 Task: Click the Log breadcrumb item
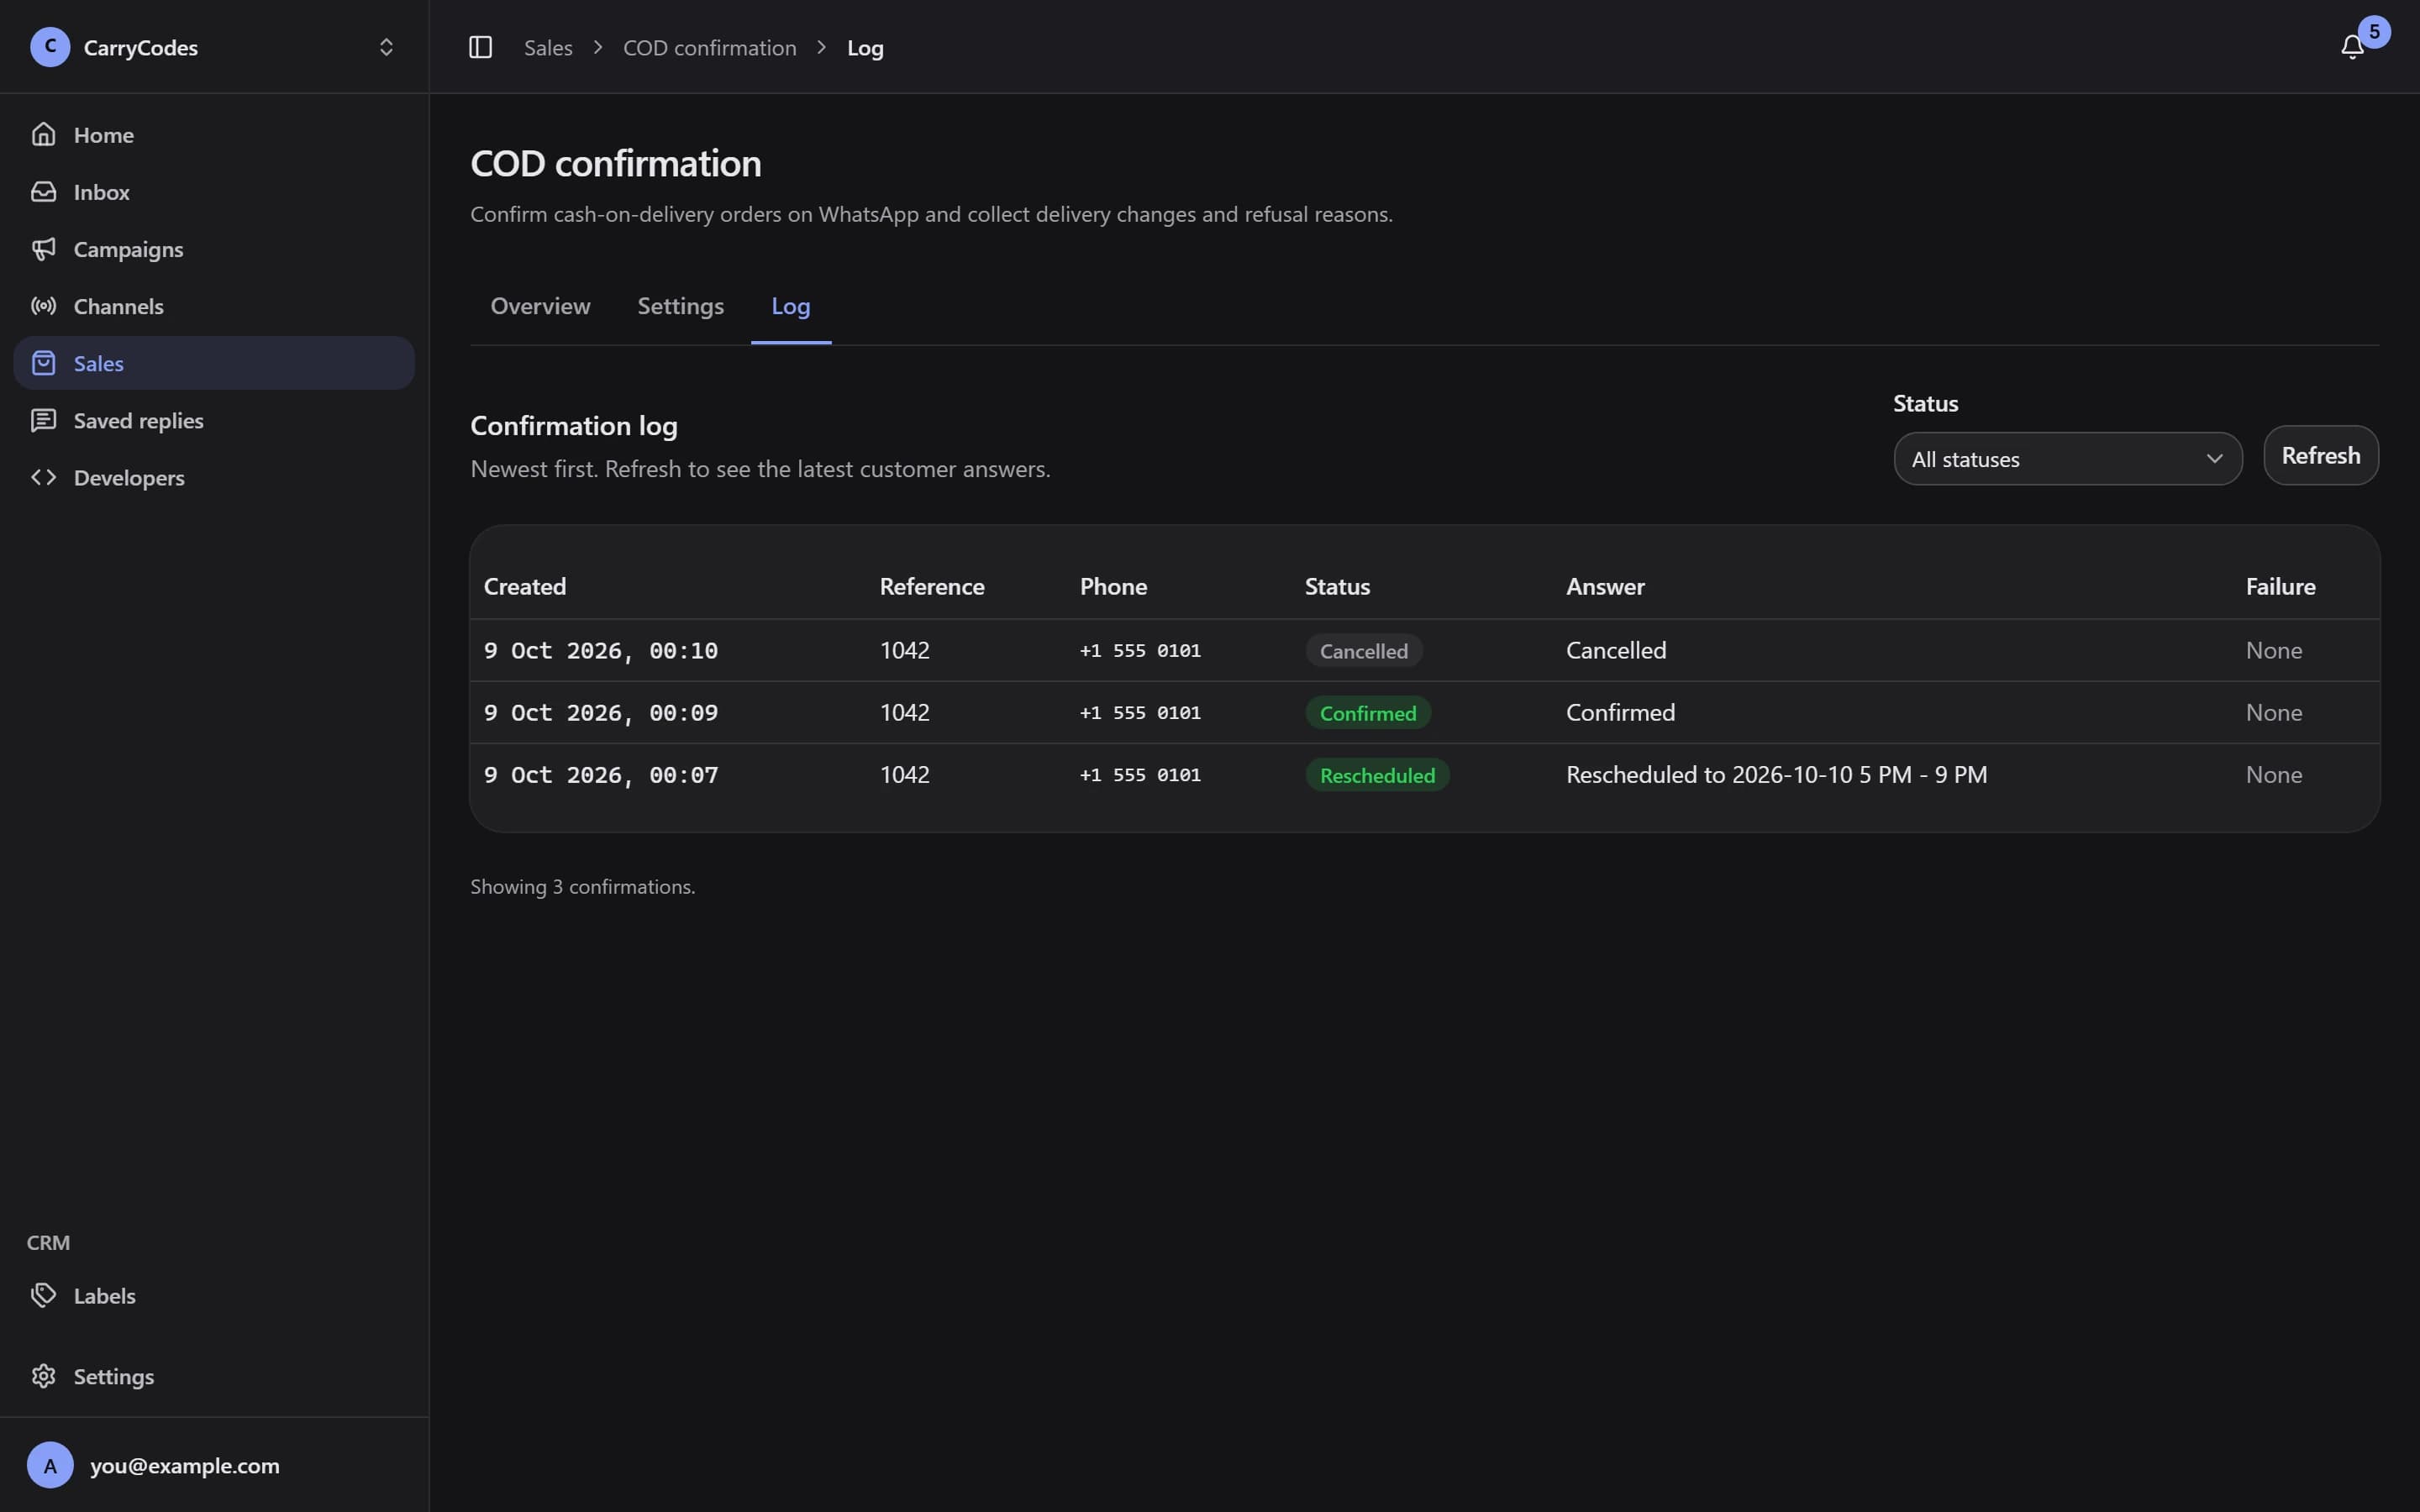pyautogui.click(x=865, y=47)
